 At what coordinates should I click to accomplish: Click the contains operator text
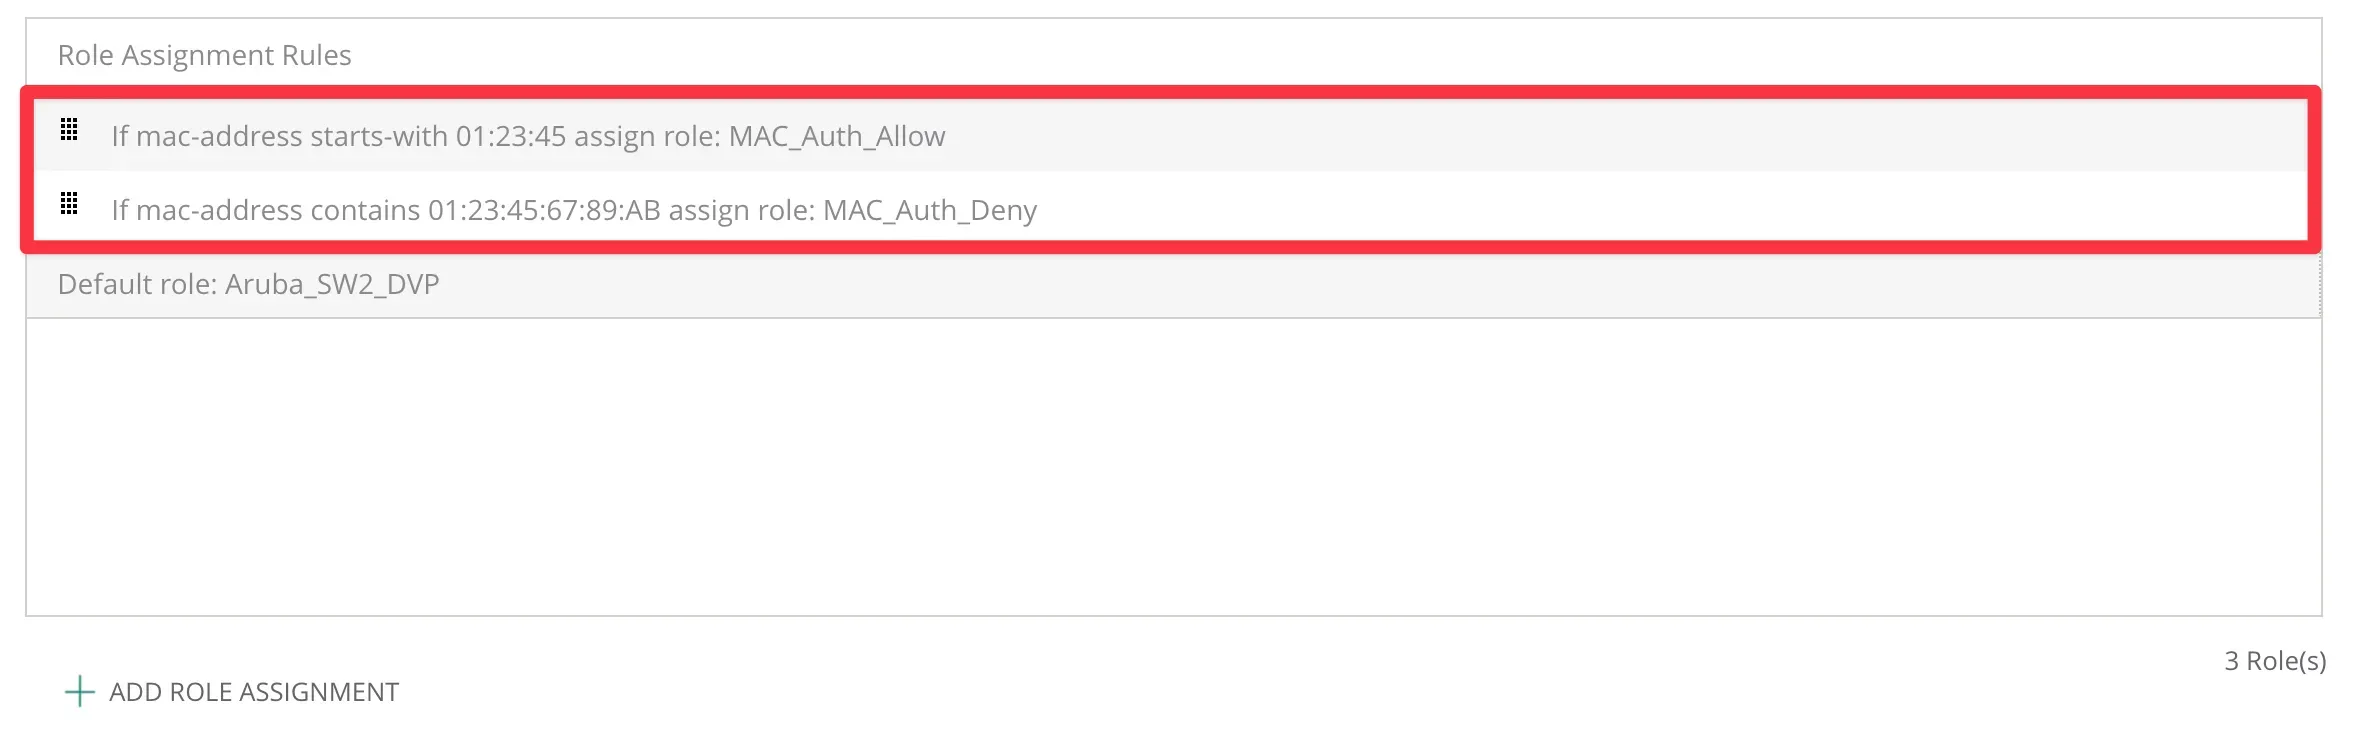point(365,210)
